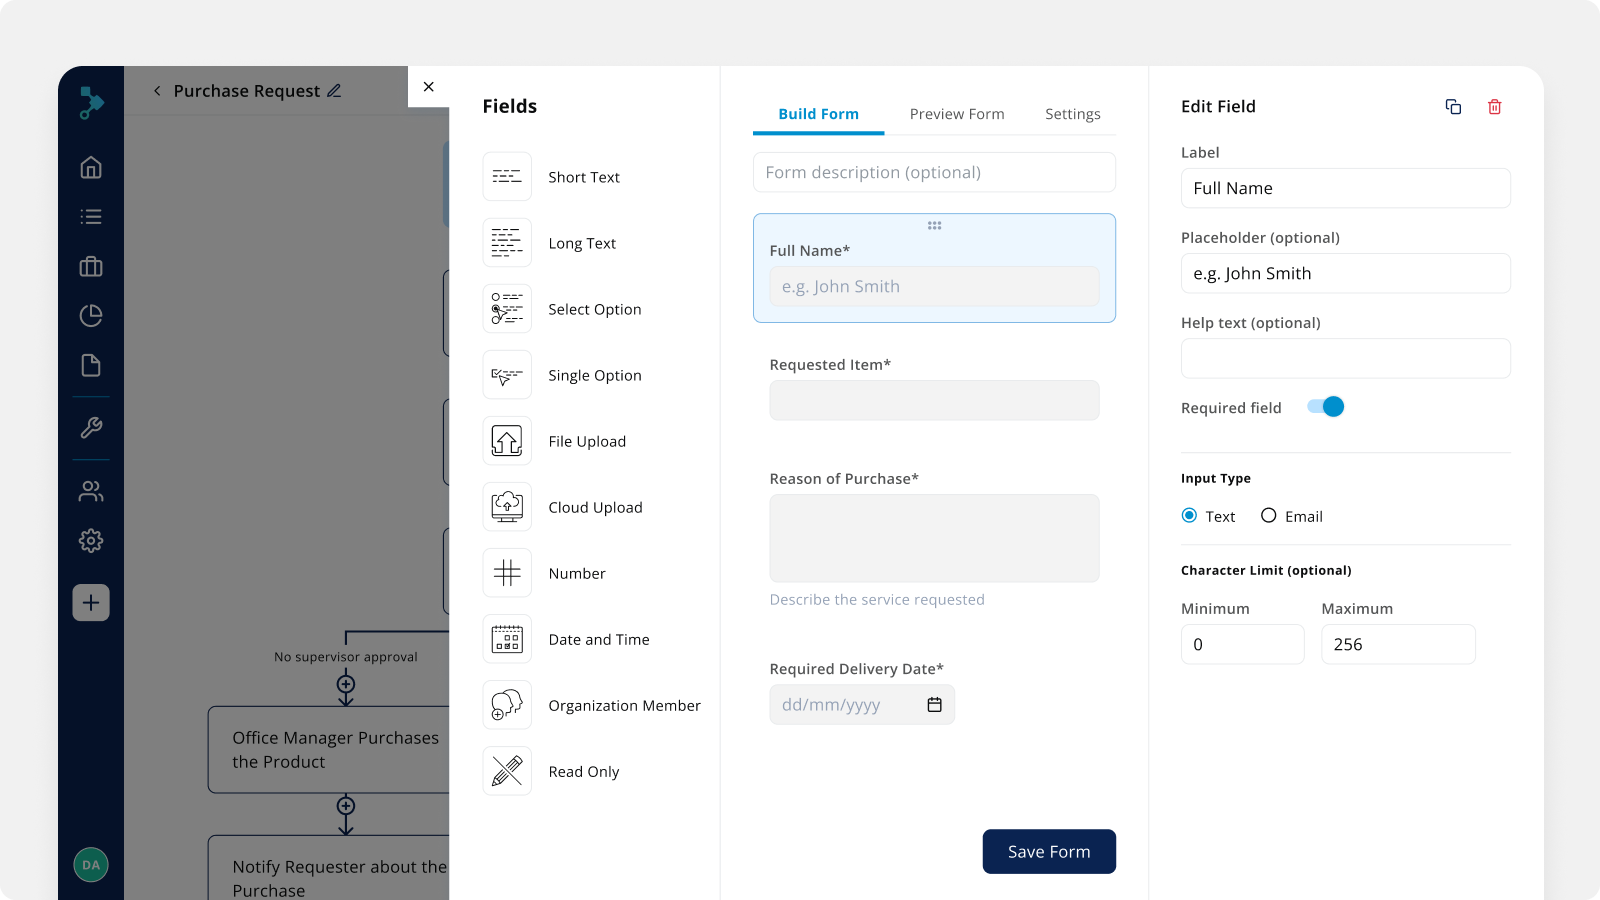
Task: Toggle the Required field switch
Action: click(1325, 407)
